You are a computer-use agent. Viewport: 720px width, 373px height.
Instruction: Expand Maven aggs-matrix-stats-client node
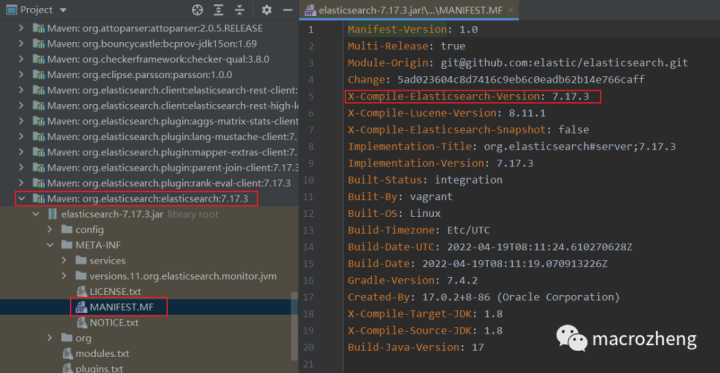21,121
